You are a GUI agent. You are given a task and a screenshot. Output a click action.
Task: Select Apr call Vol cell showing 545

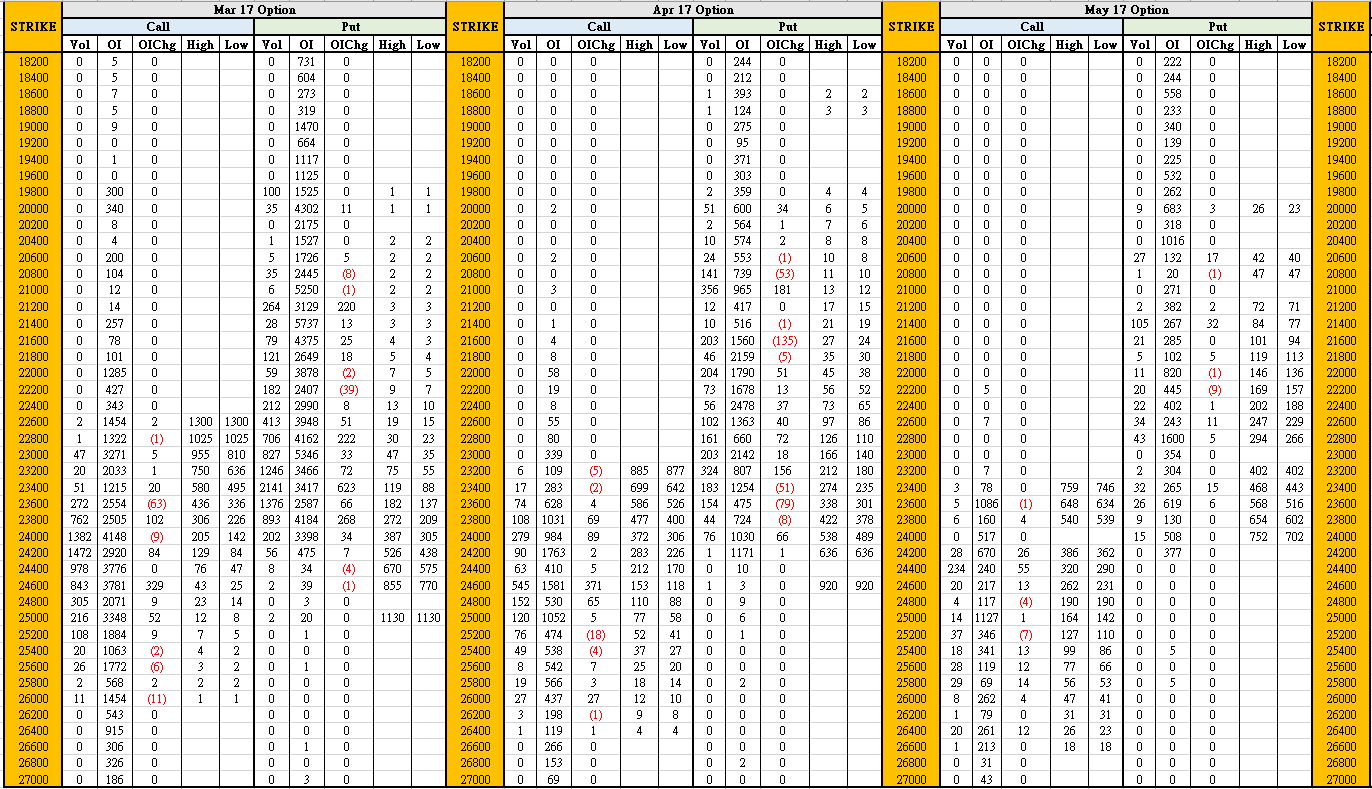(x=521, y=584)
